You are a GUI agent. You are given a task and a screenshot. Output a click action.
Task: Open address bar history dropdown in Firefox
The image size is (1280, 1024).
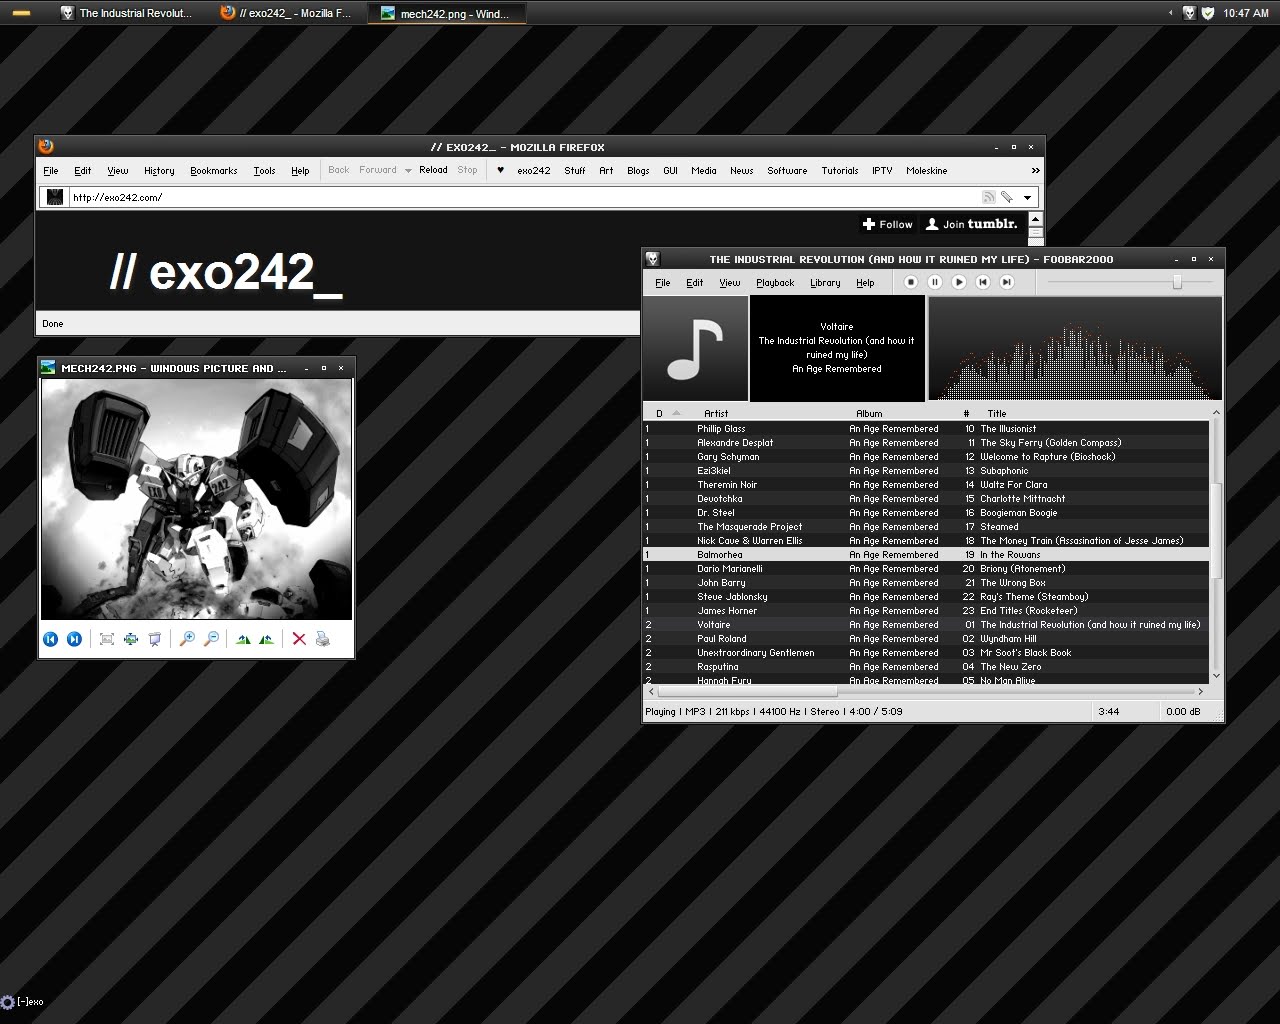tap(1027, 198)
